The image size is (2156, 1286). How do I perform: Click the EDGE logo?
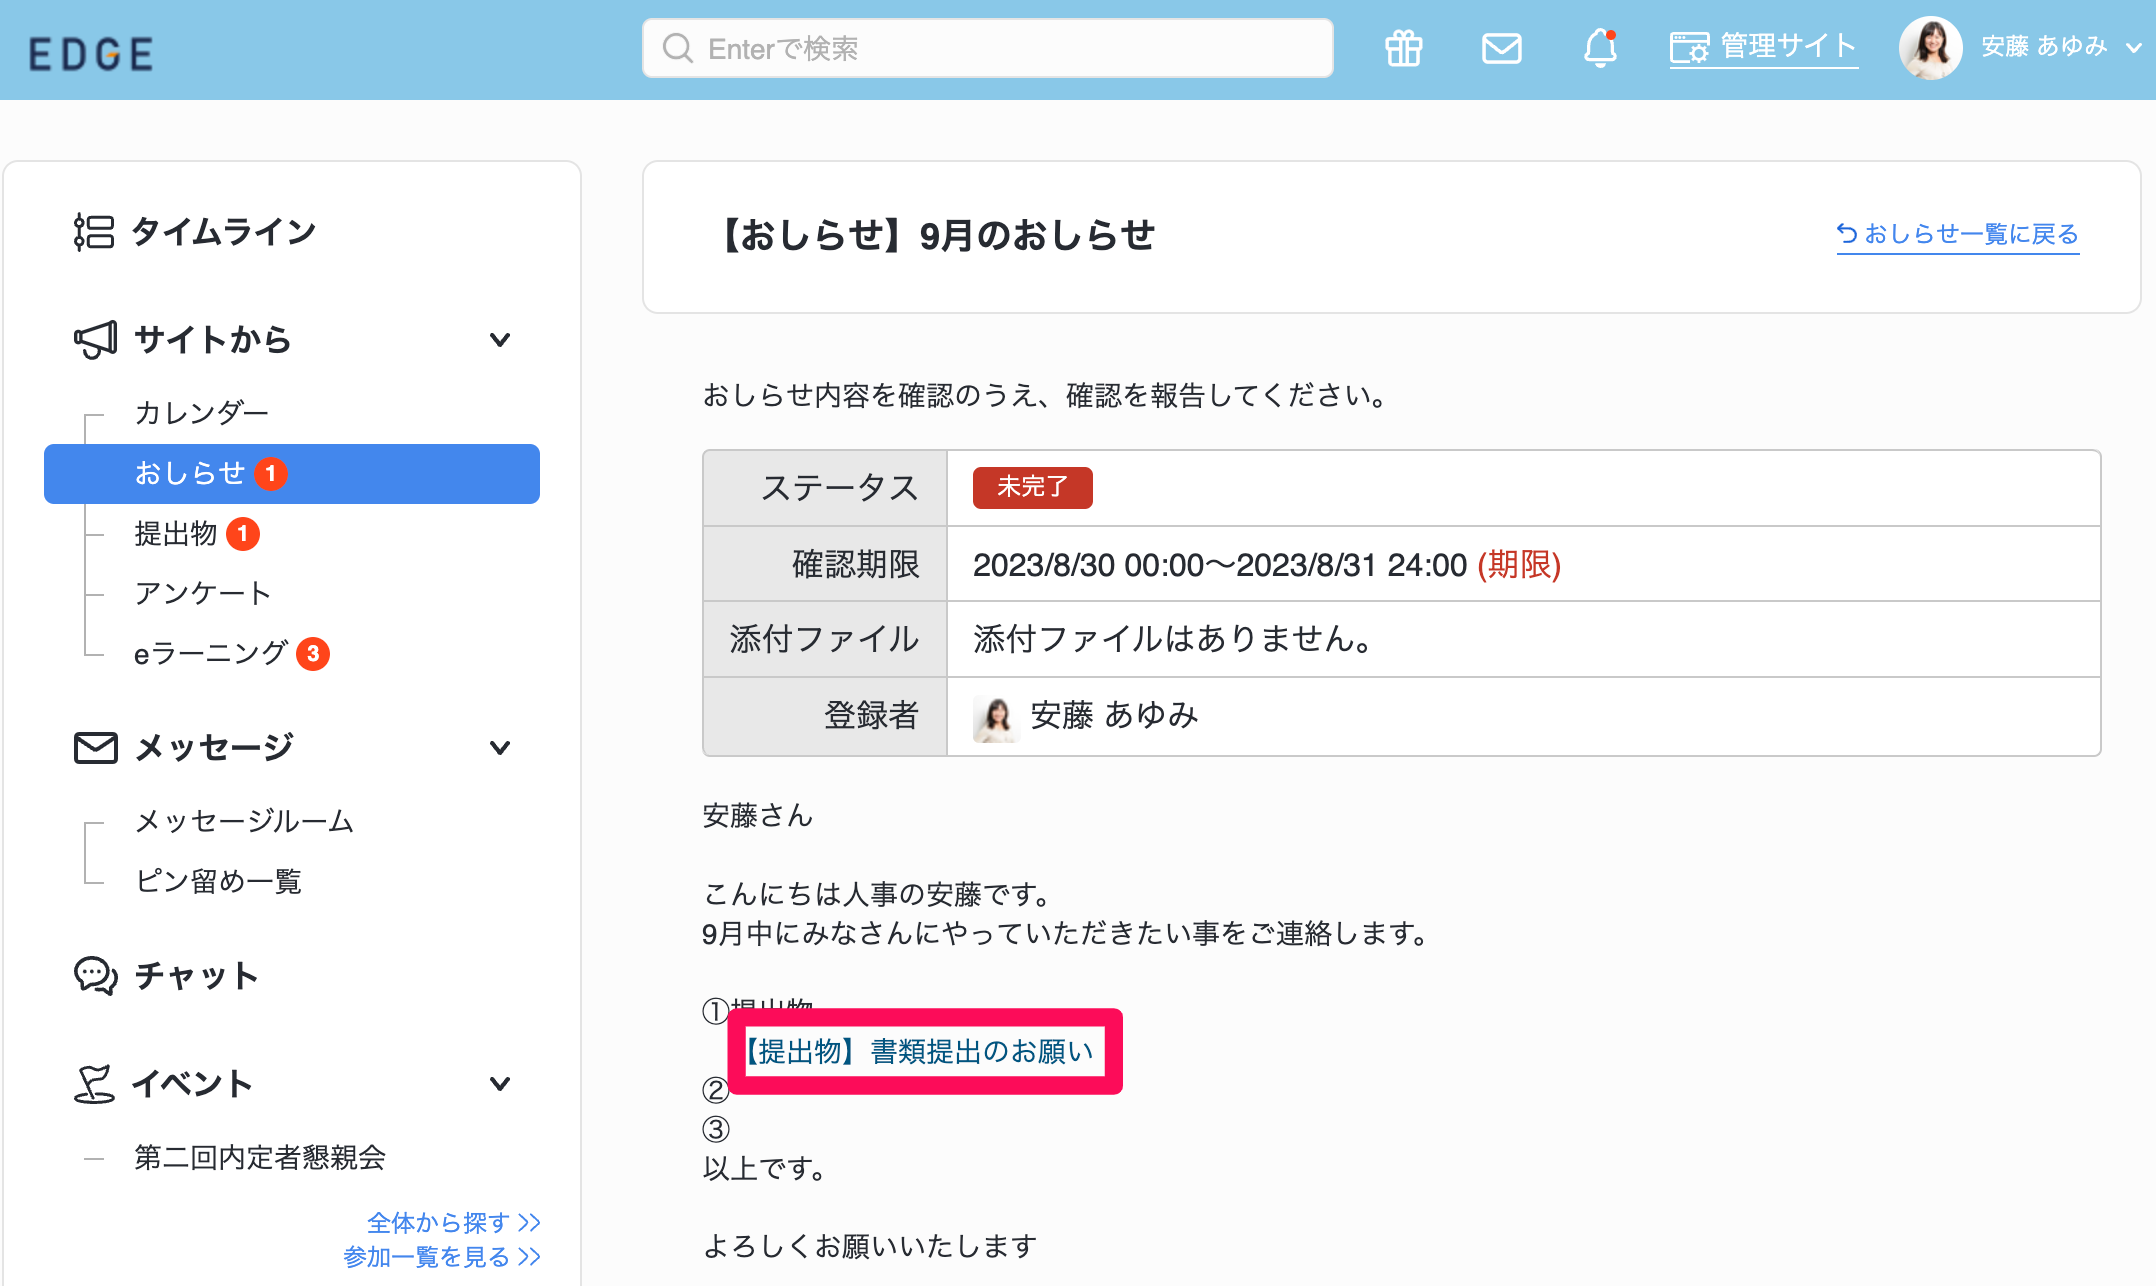click(91, 54)
